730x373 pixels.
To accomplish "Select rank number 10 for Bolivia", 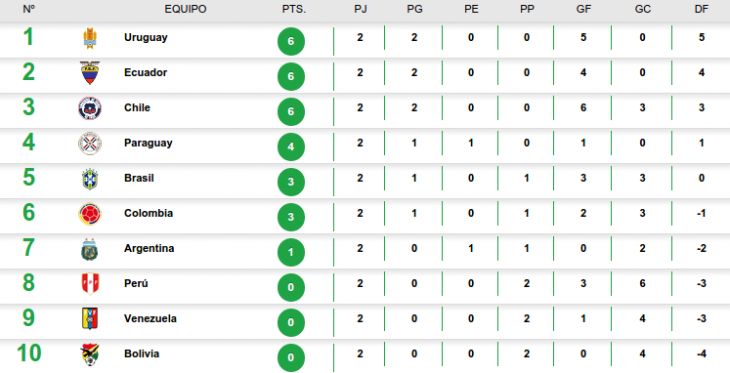I will tap(29, 353).
